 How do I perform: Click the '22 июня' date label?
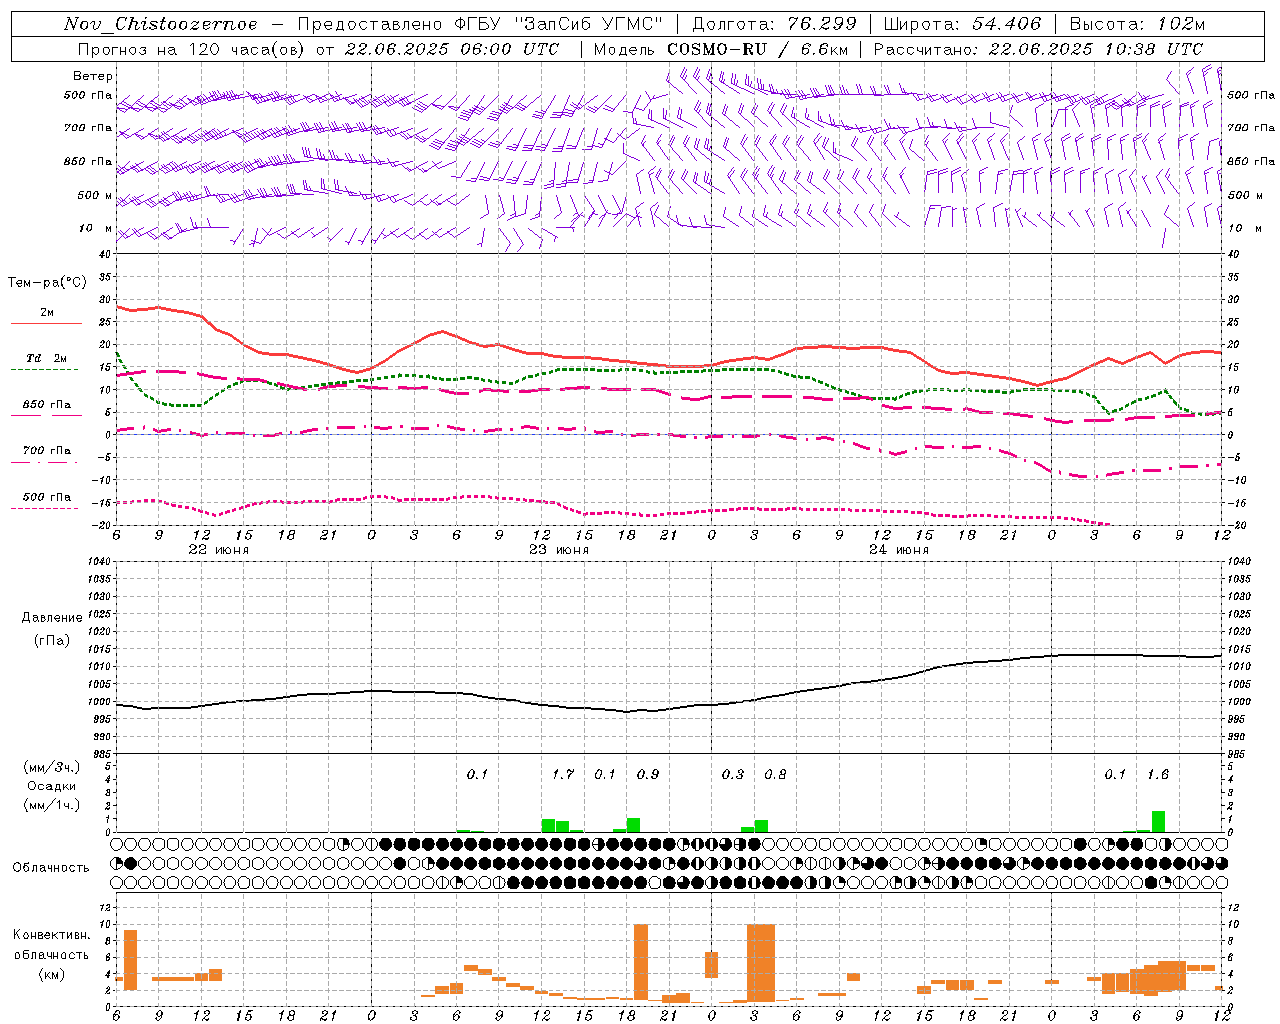[x=219, y=550]
